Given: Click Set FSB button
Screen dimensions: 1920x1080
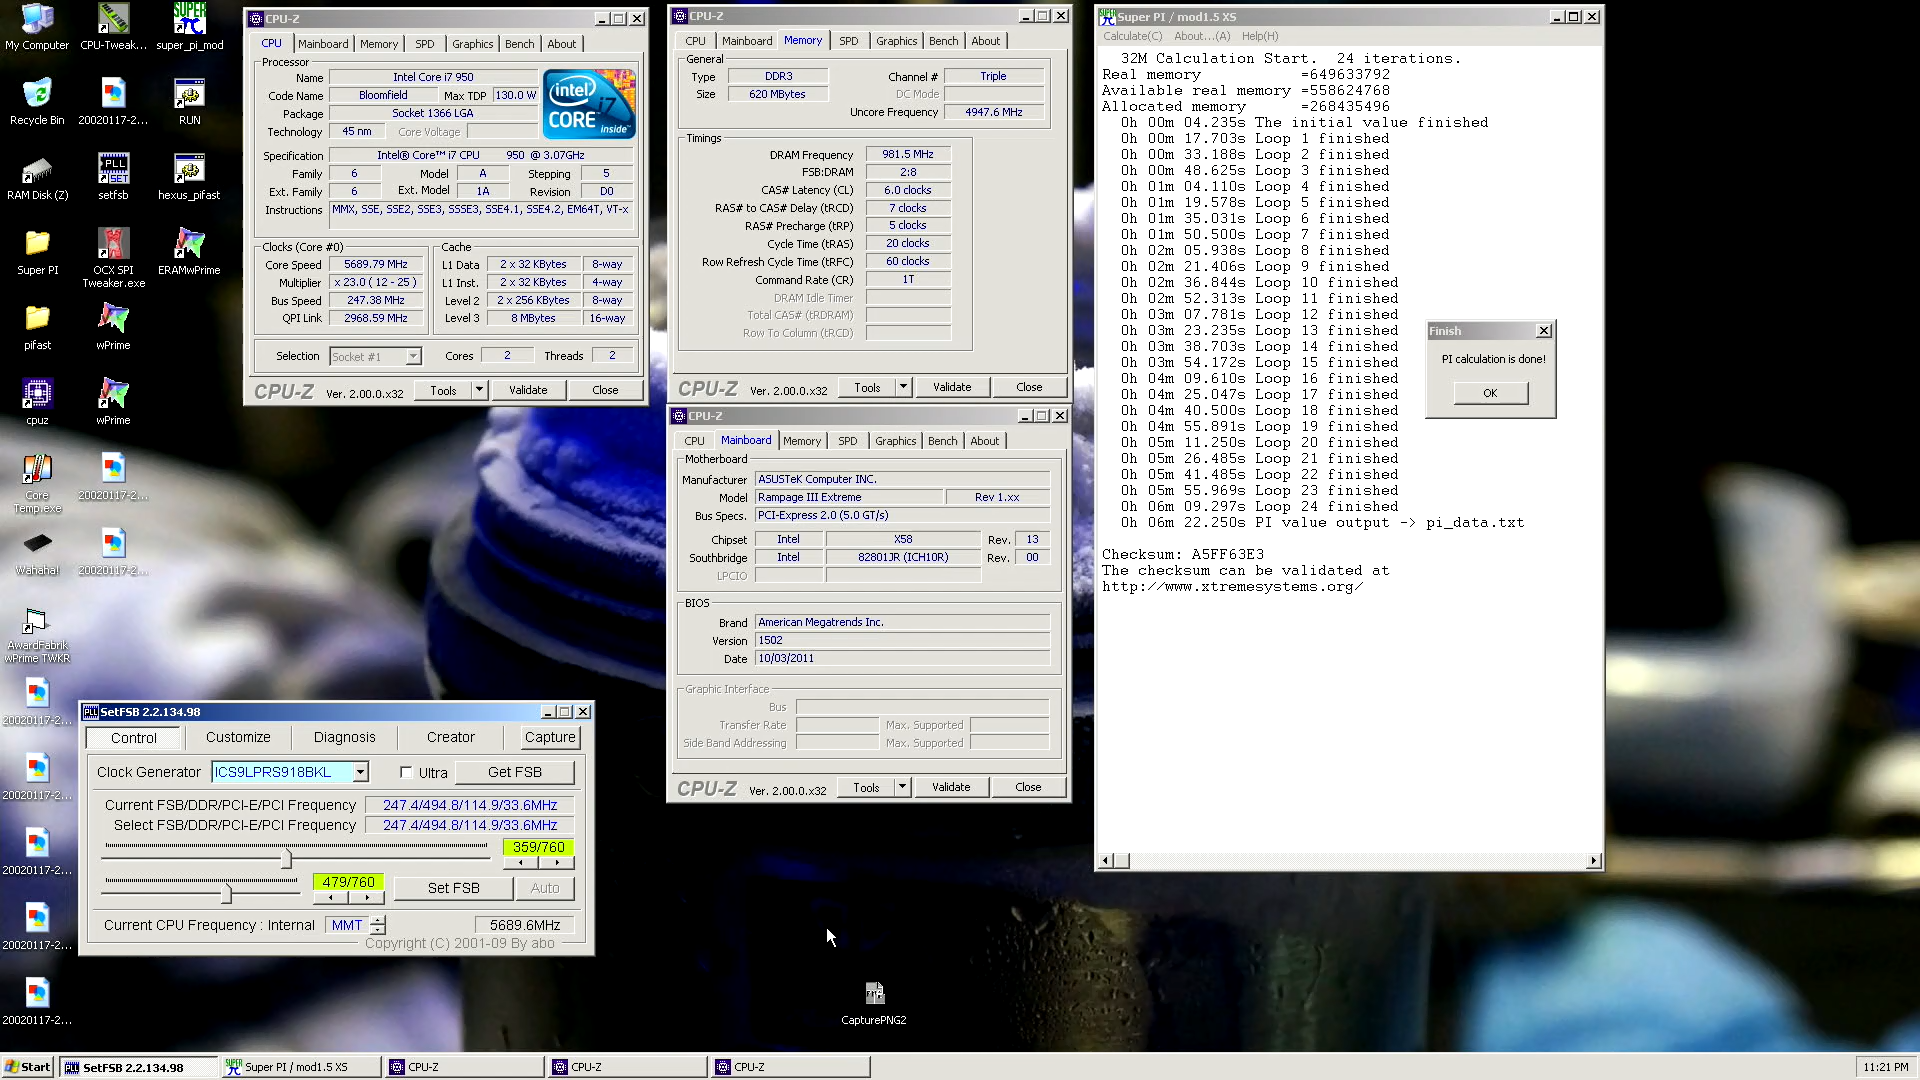Looking at the screenshot, I should pyautogui.click(x=453, y=888).
